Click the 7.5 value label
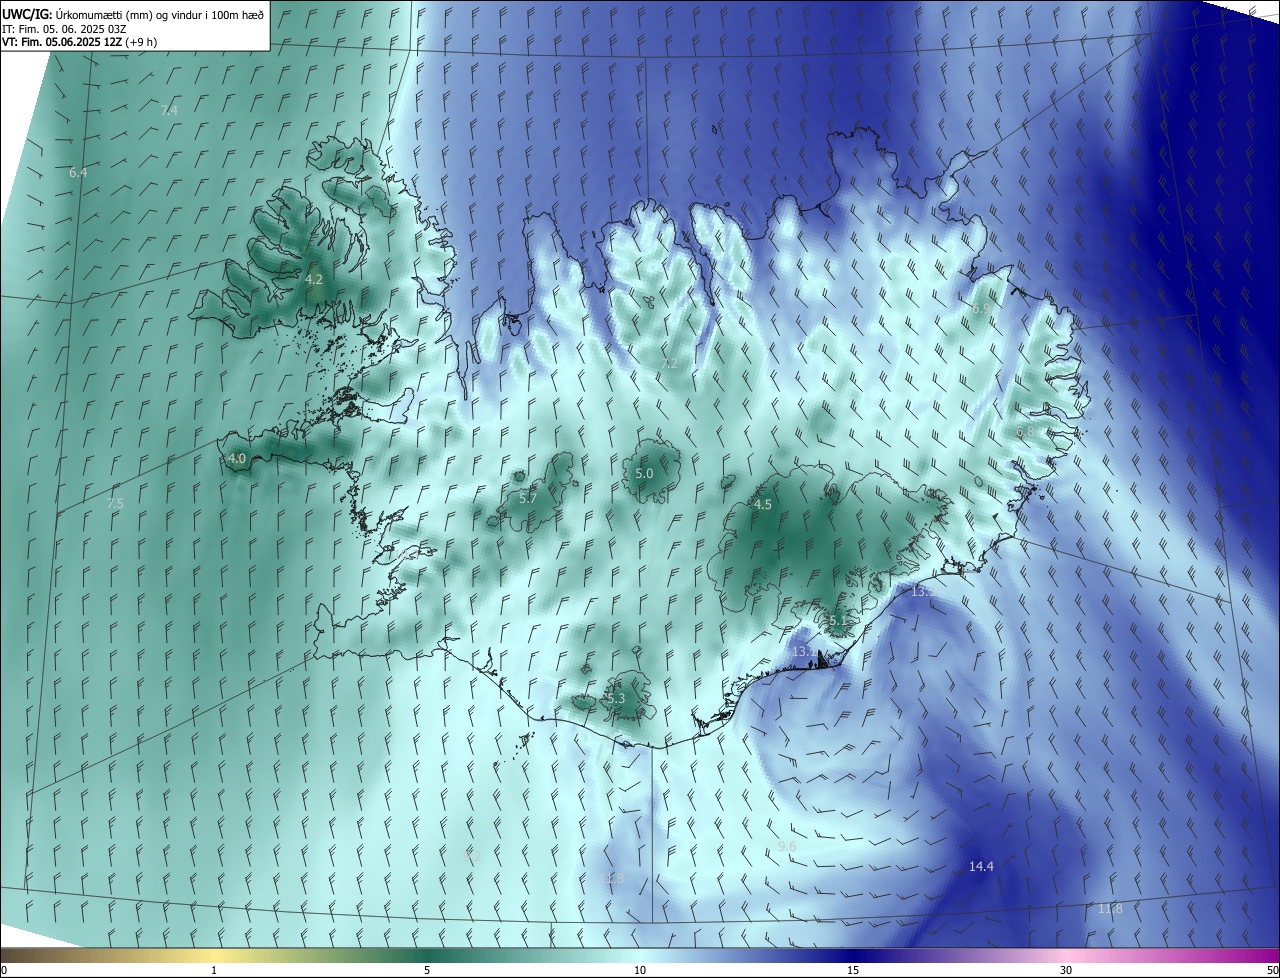Viewport: 1280px width, 978px height. click(x=115, y=504)
